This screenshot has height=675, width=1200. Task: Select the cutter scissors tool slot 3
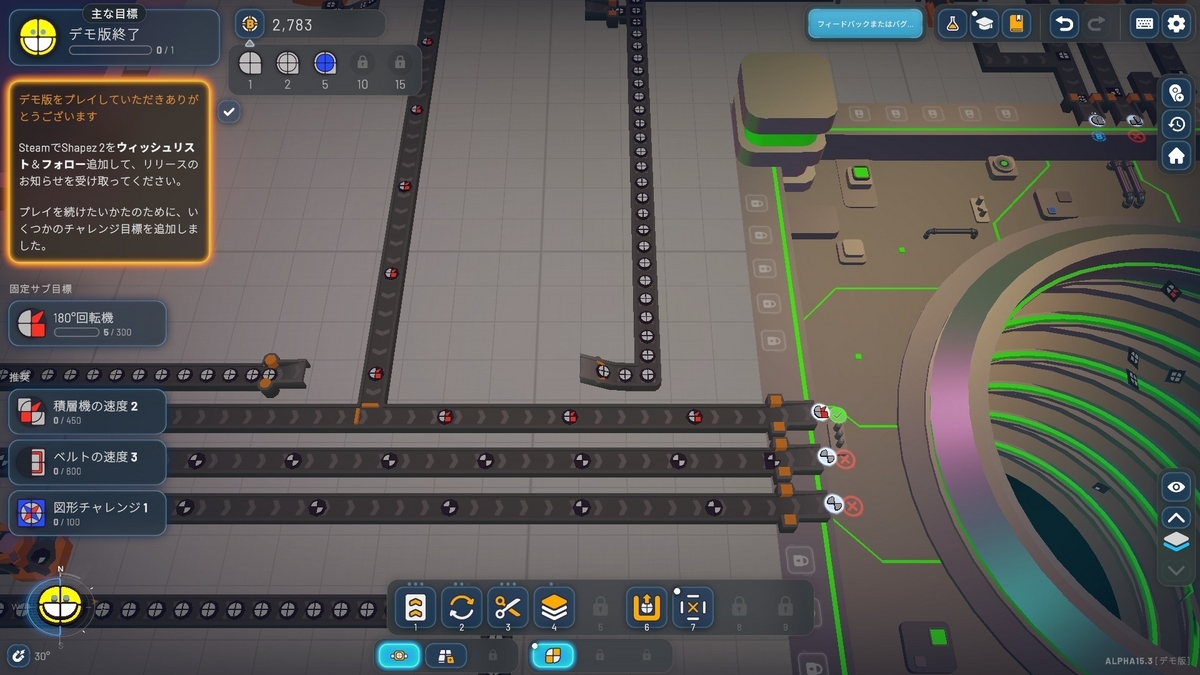tap(508, 607)
